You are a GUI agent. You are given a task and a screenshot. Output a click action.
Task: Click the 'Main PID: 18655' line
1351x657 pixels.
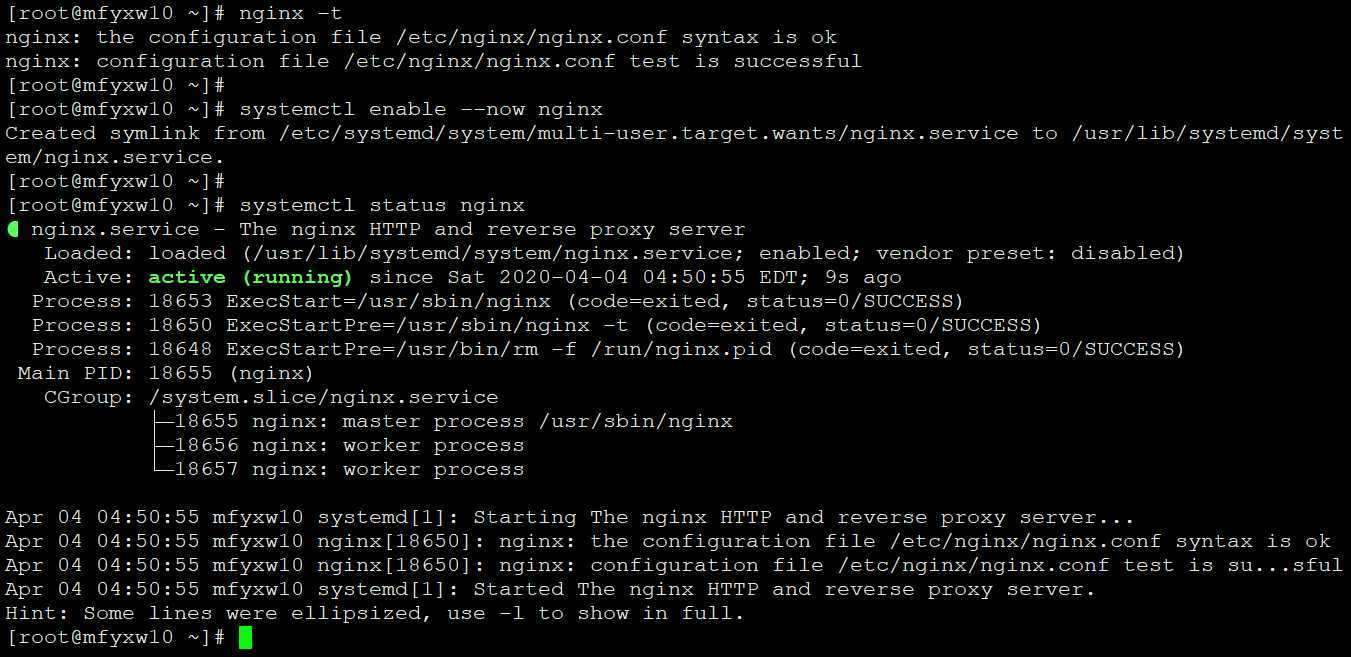coord(165,373)
